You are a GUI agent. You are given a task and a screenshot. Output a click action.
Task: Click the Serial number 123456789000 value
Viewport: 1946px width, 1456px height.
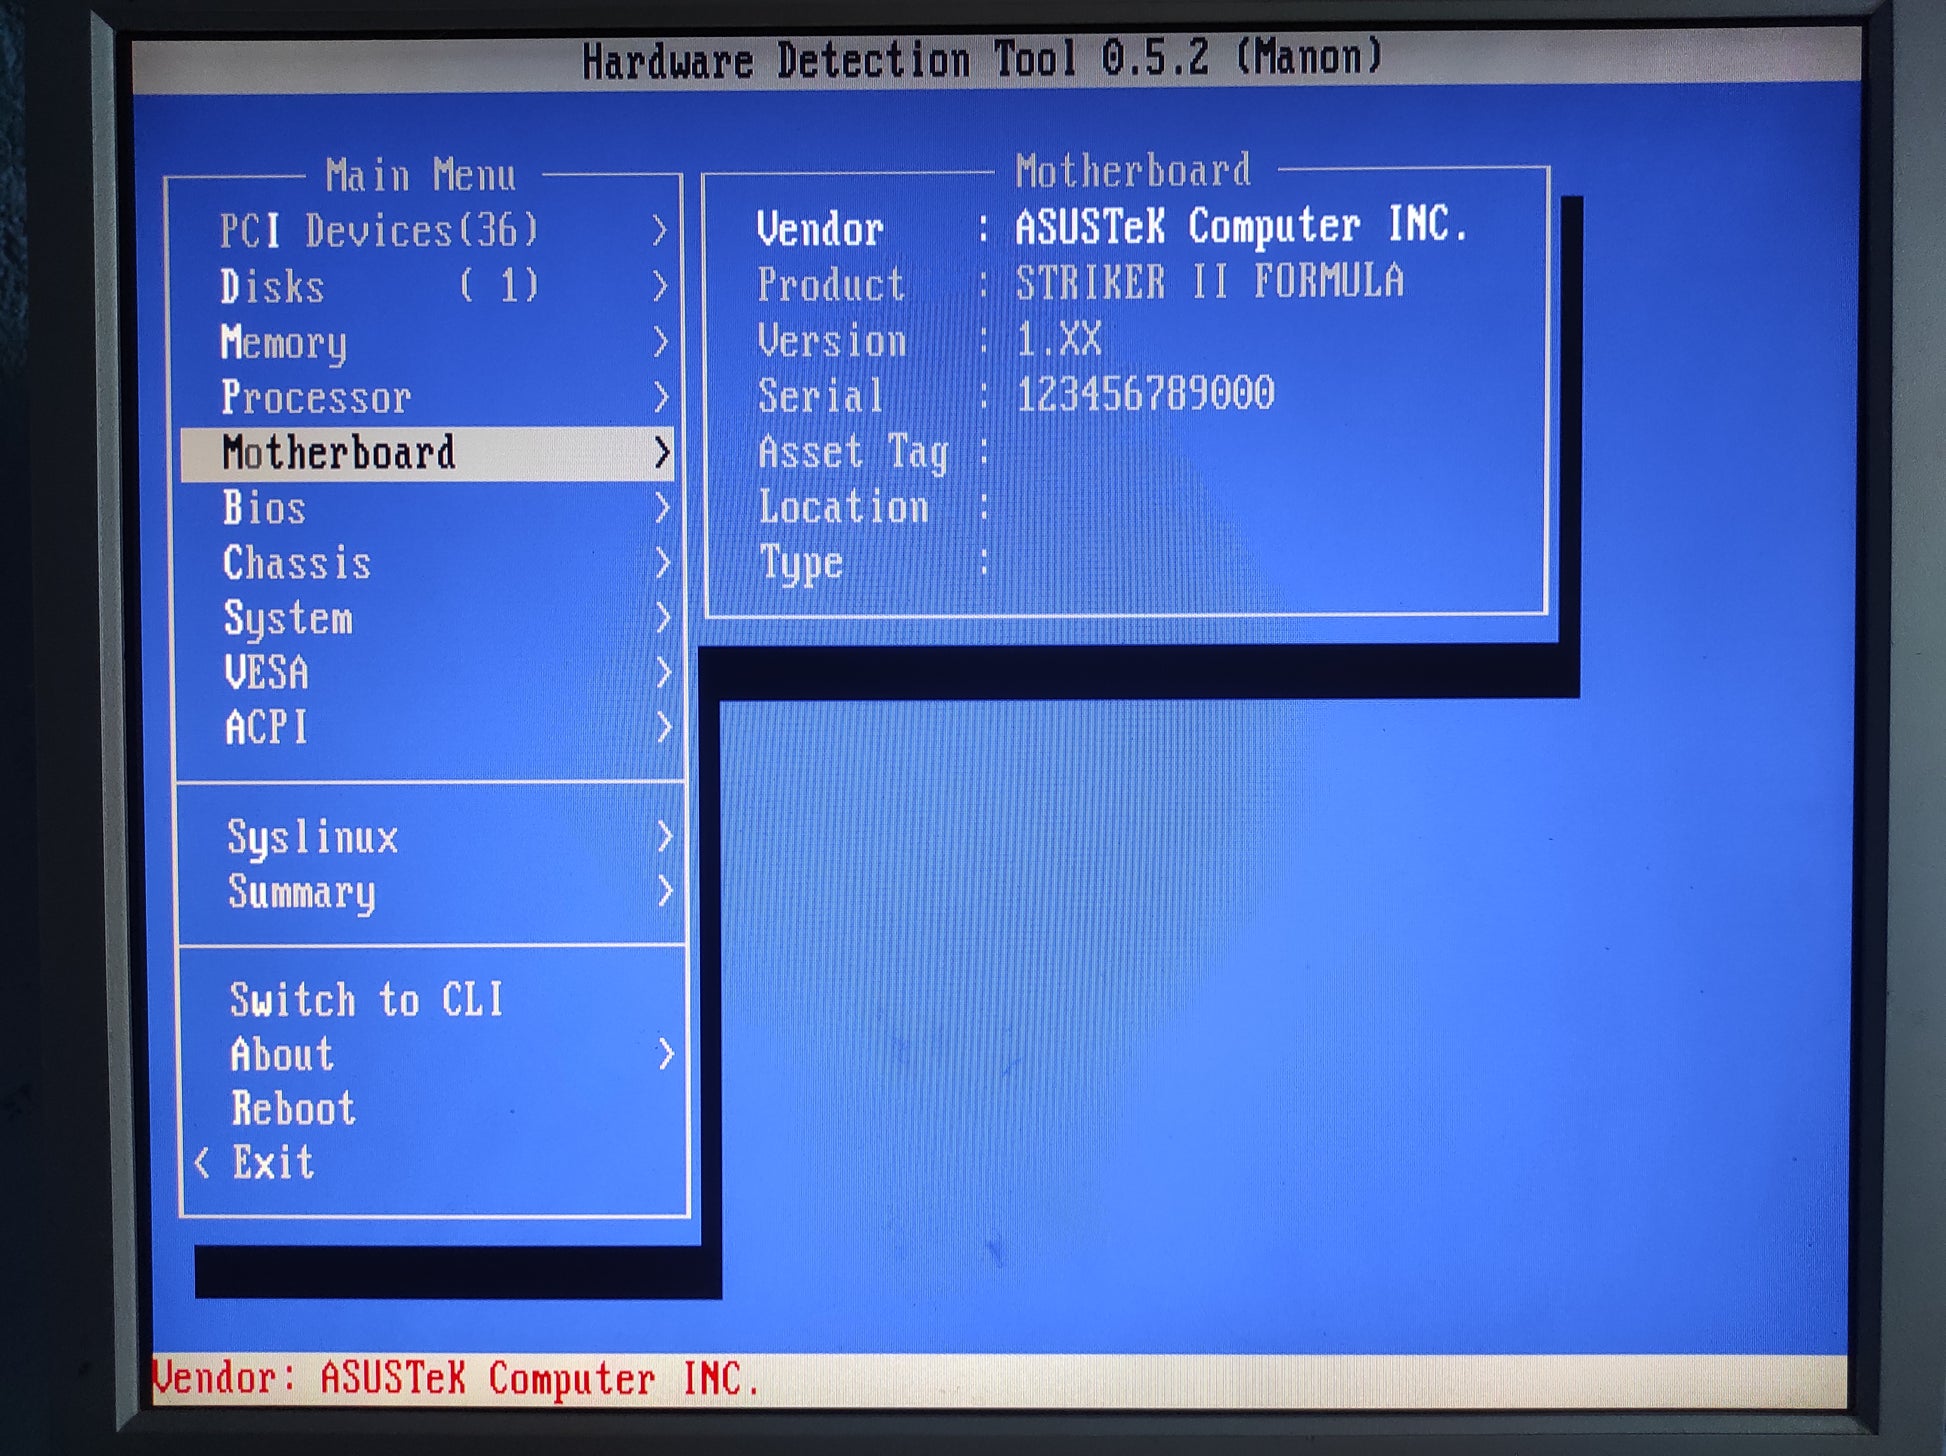tap(1145, 393)
